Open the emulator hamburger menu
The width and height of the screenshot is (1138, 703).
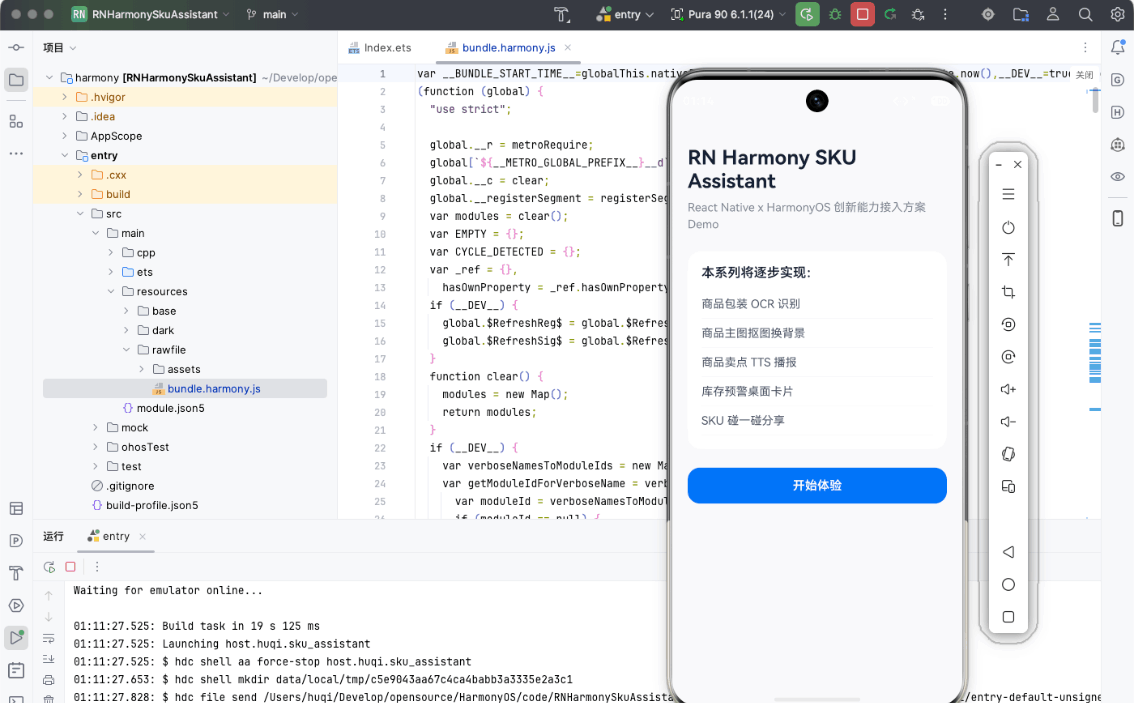(x=1008, y=194)
